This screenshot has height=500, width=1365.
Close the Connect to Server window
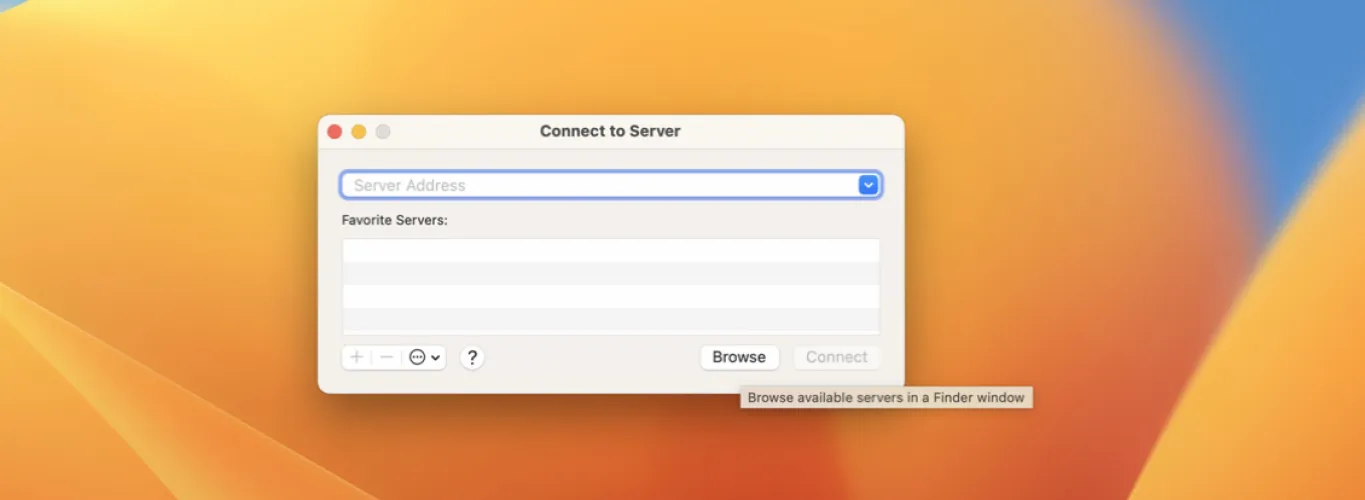[335, 132]
